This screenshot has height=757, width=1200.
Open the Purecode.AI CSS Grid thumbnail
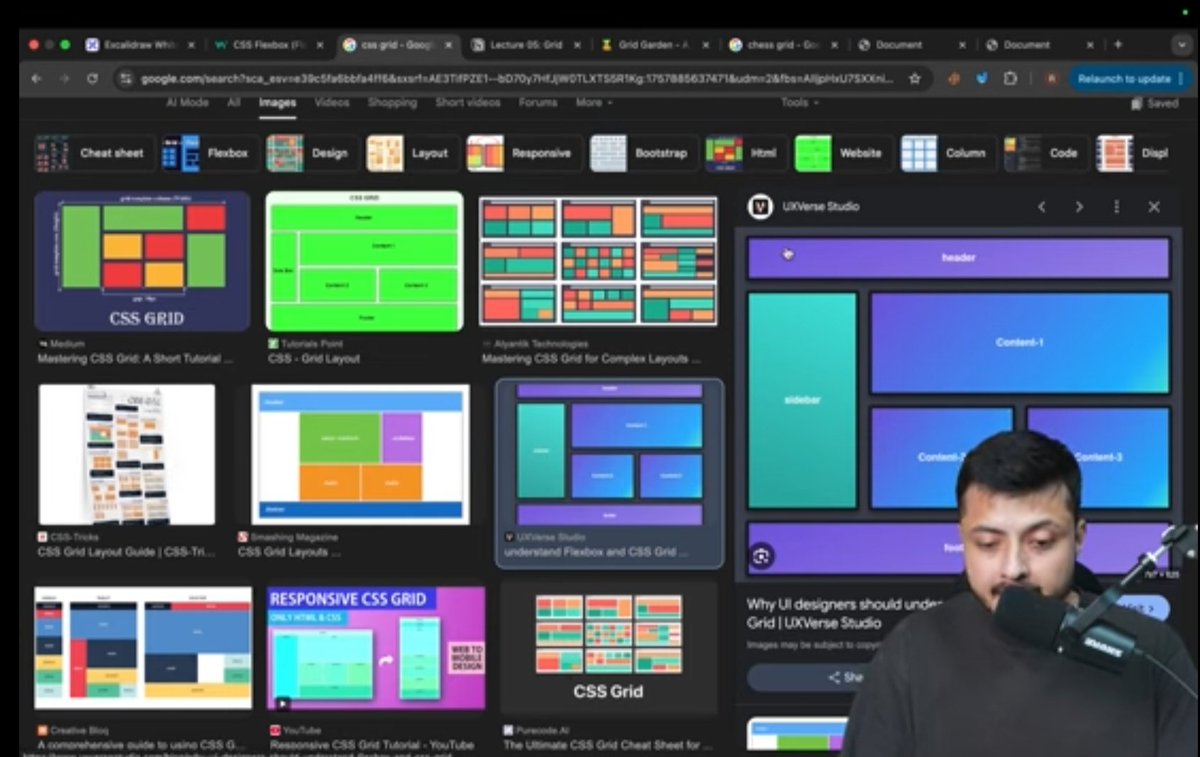pos(609,649)
